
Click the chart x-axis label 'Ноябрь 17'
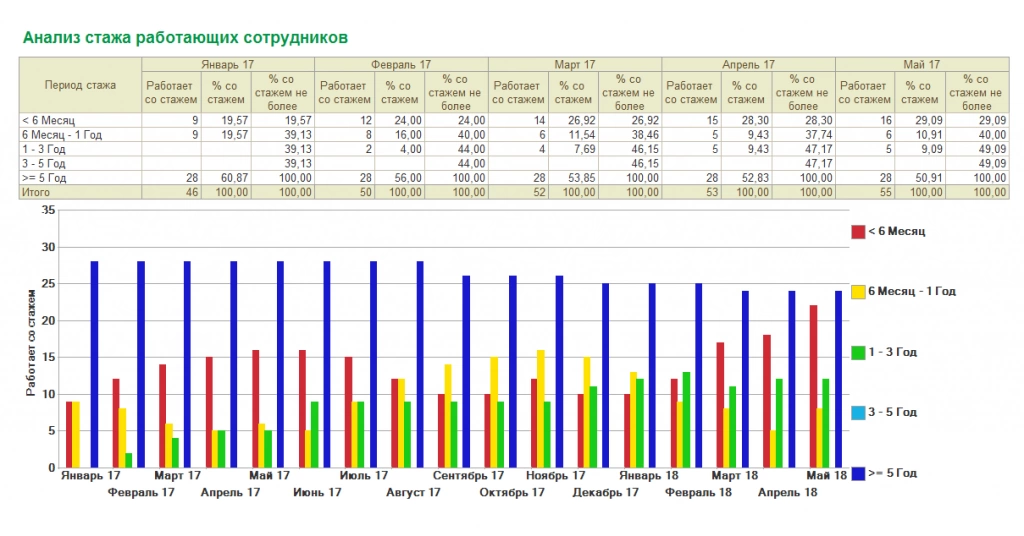(556, 475)
